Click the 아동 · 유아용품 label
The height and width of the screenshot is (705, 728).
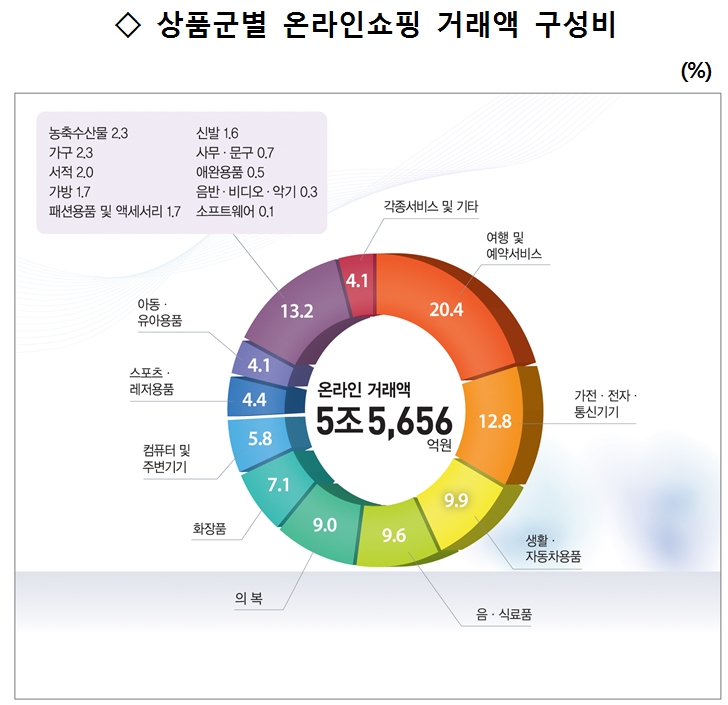(x=159, y=313)
